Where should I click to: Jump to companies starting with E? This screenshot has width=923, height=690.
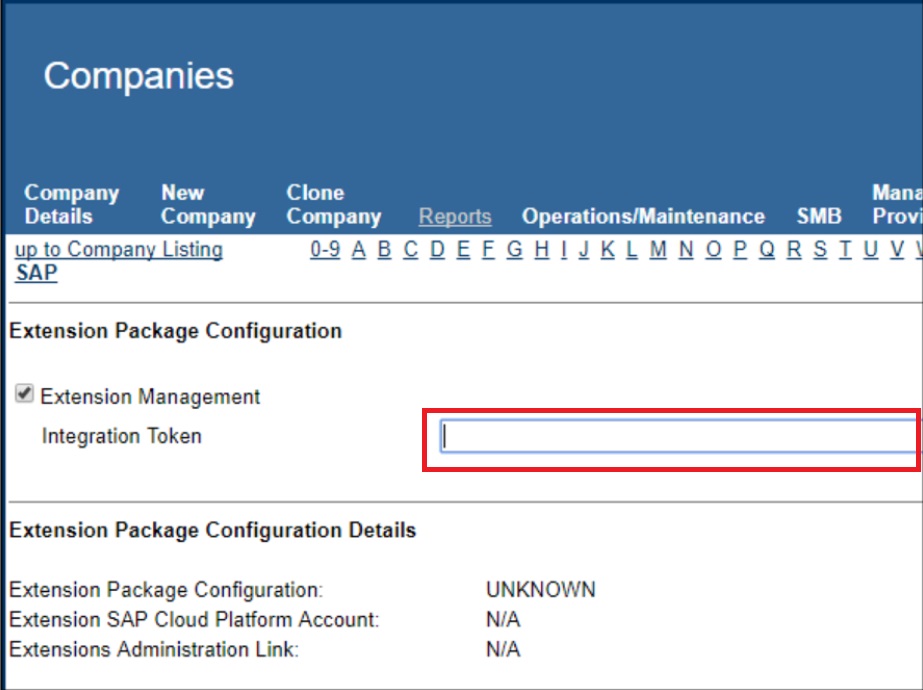[463, 250]
